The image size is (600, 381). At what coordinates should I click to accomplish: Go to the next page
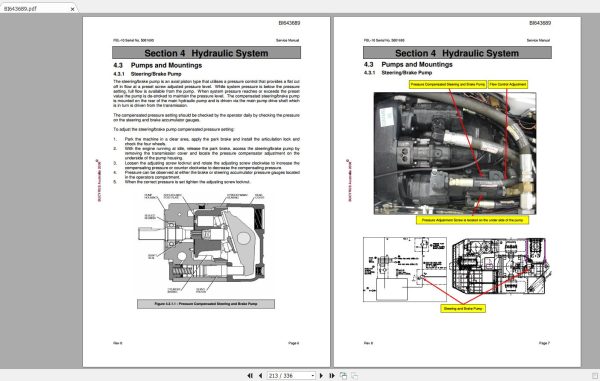pyautogui.click(x=321, y=376)
